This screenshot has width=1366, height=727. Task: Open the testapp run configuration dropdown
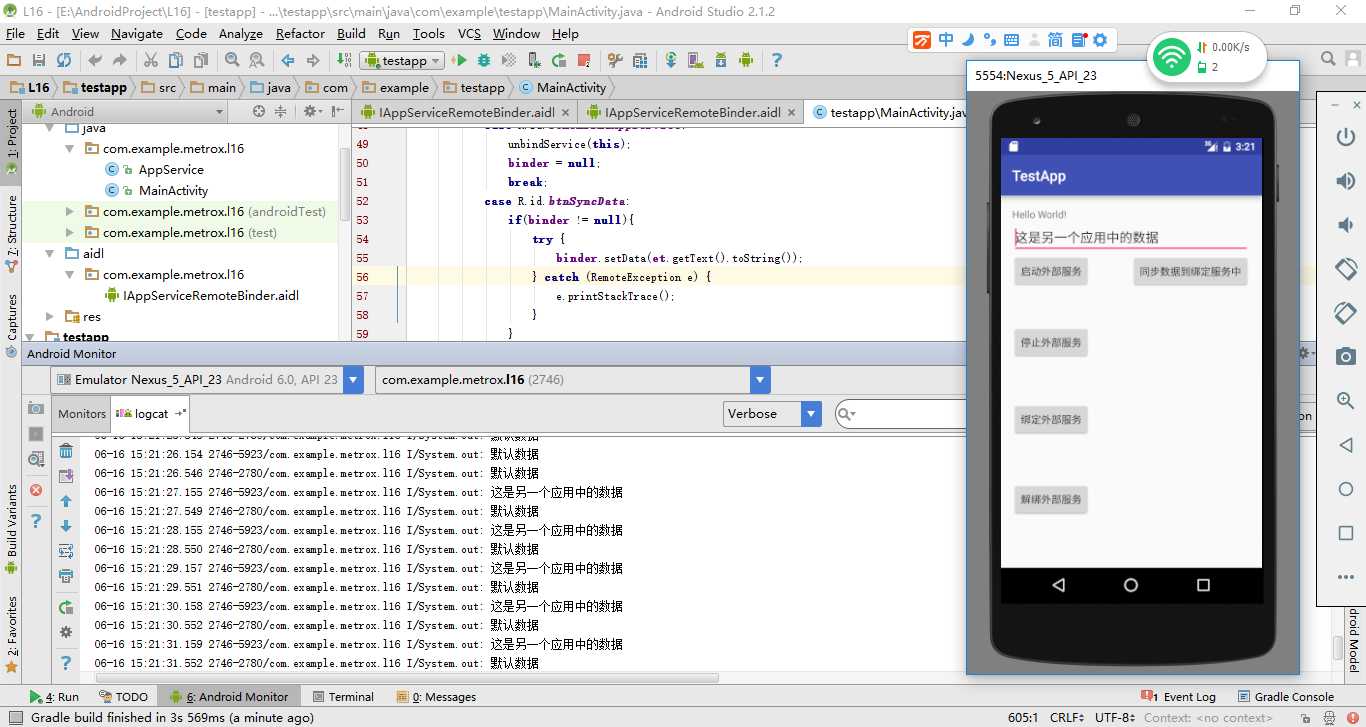point(402,60)
